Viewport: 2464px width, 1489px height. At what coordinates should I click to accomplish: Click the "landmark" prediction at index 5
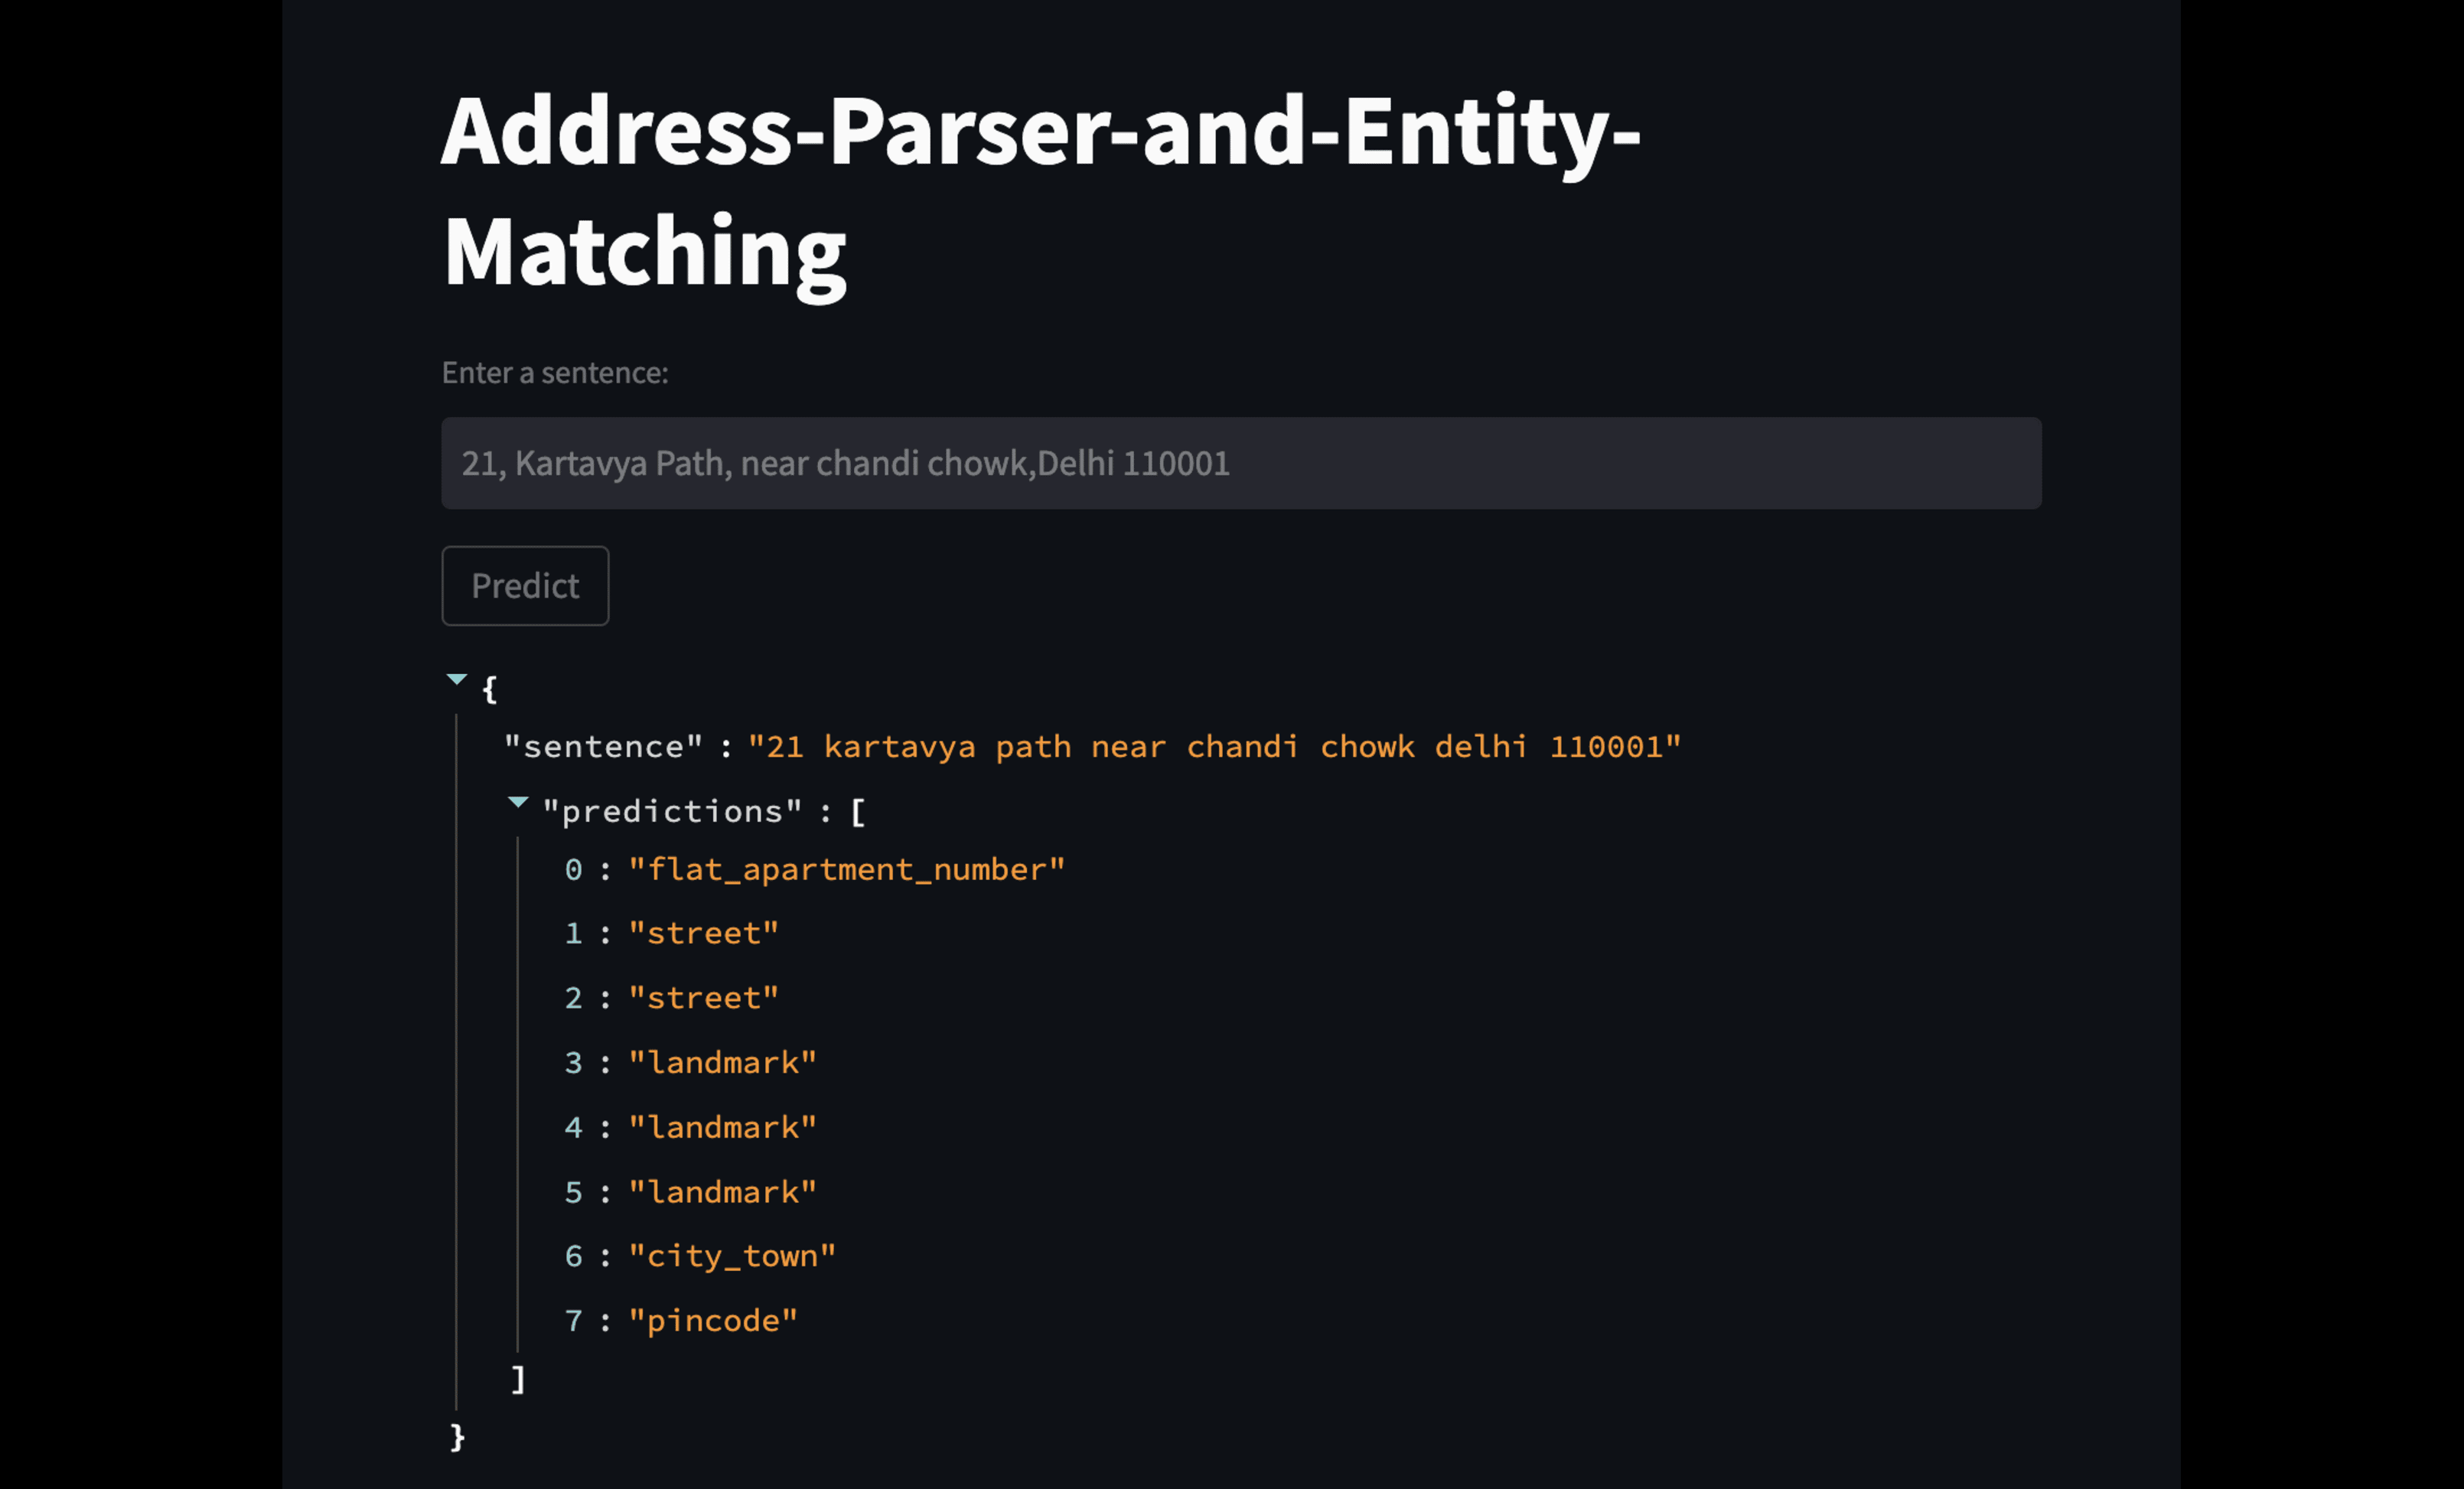coord(721,1191)
